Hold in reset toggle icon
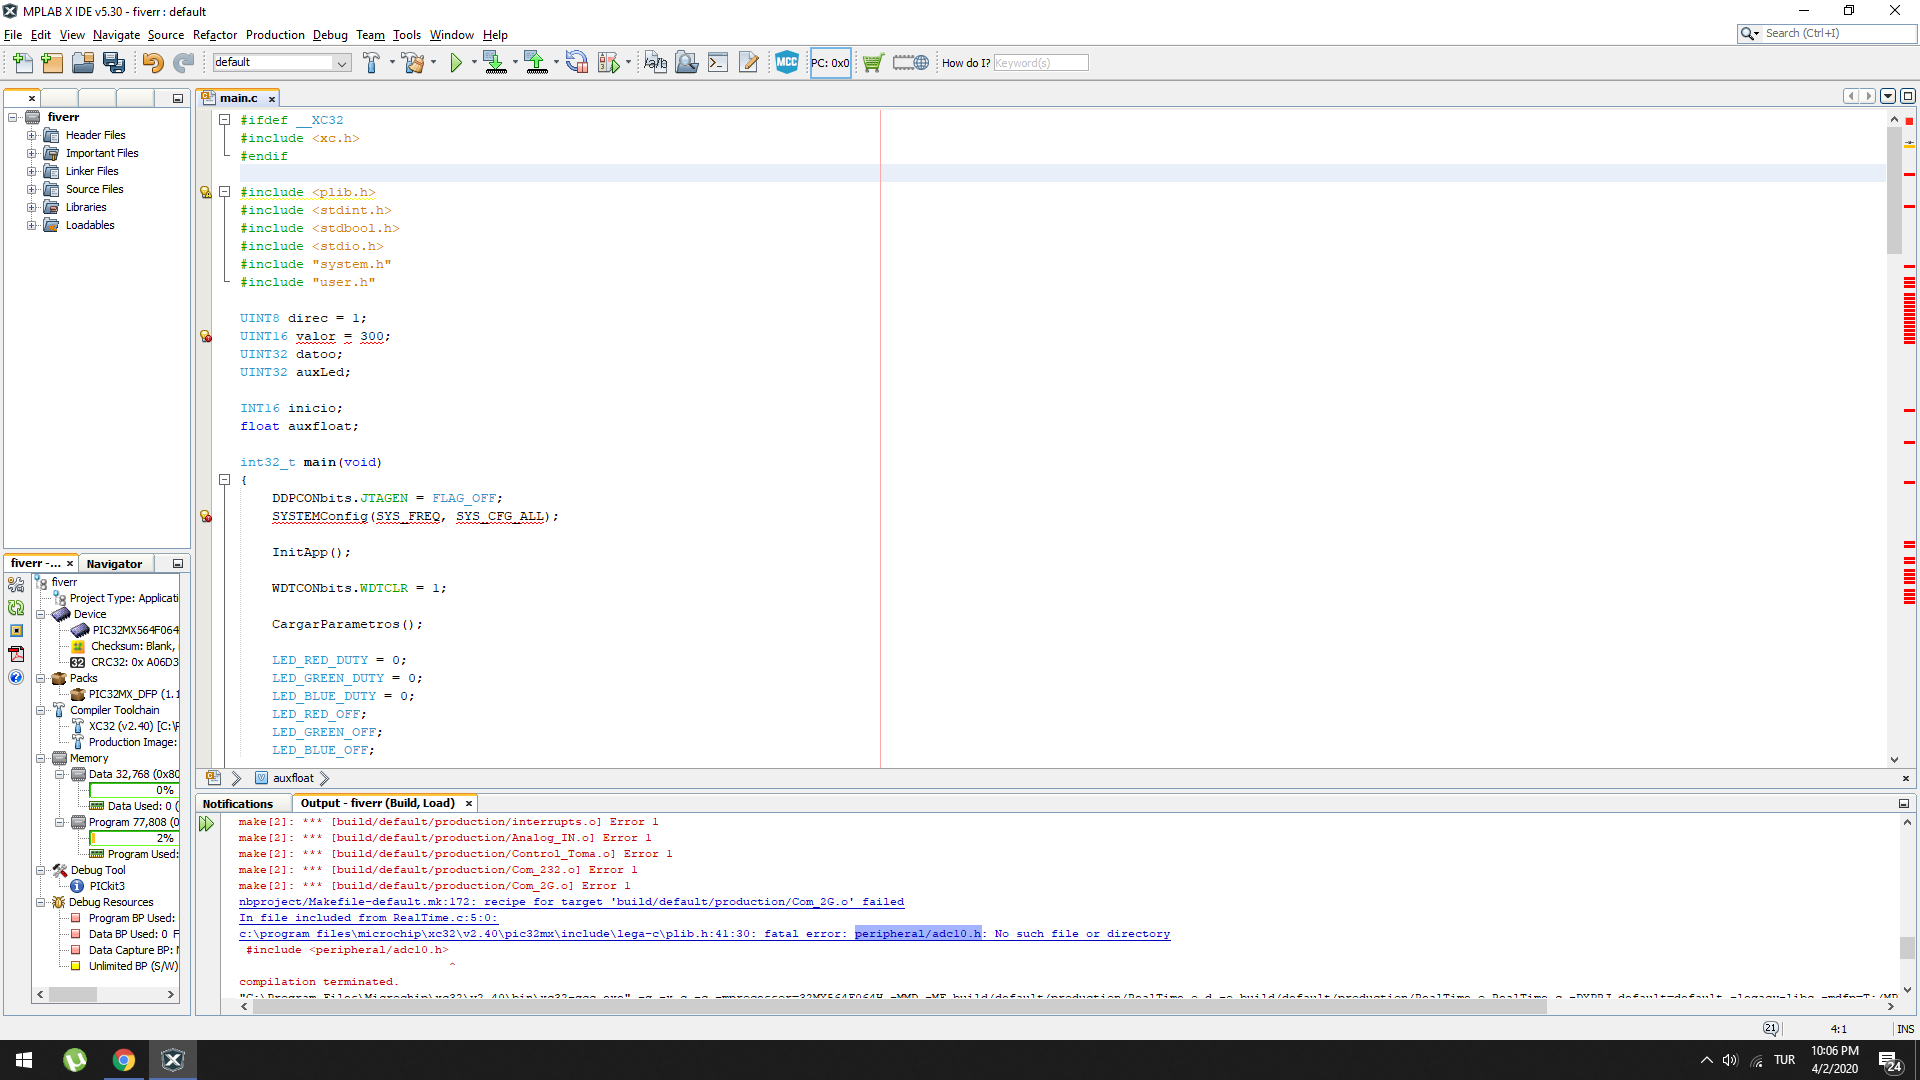 click(577, 63)
